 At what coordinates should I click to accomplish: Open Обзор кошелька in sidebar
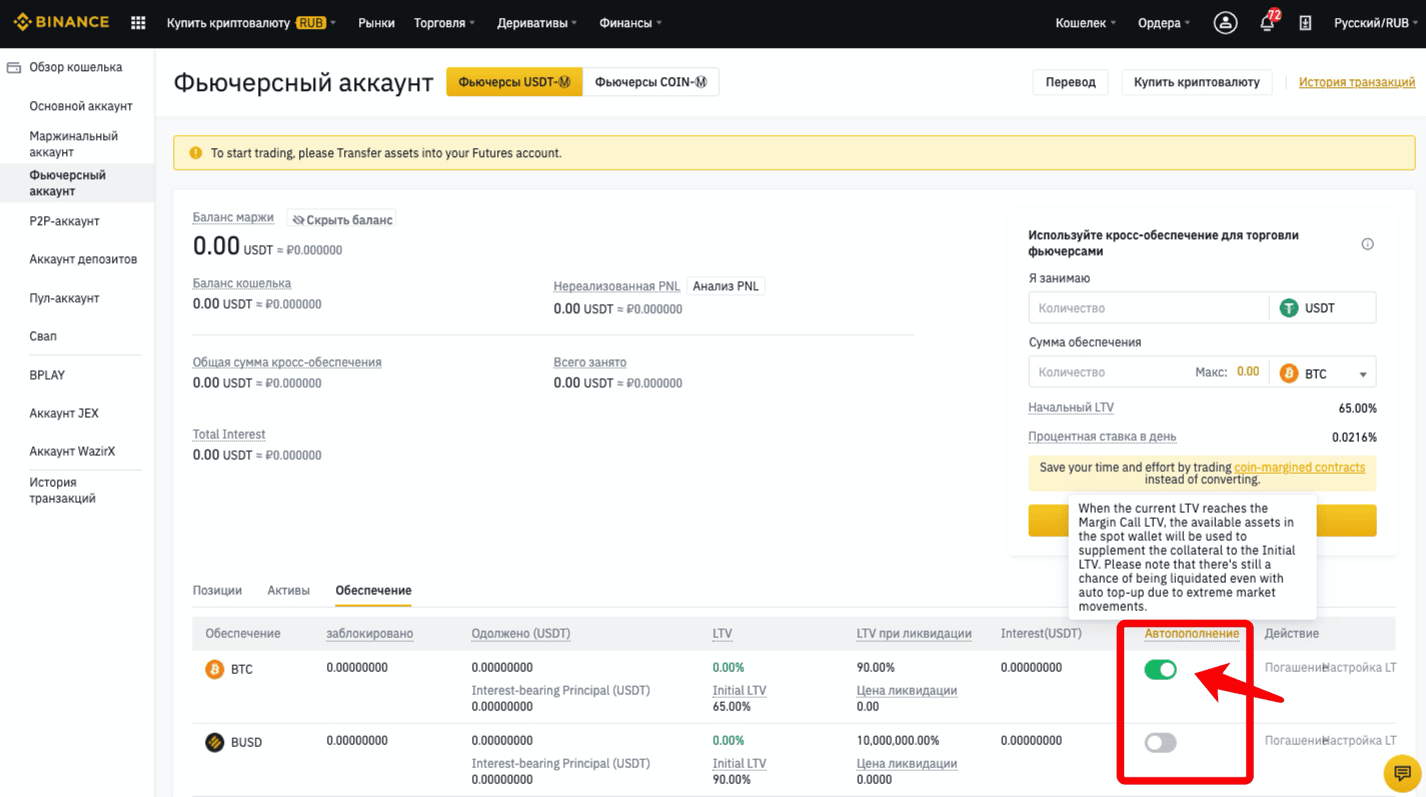click(x=76, y=68)
